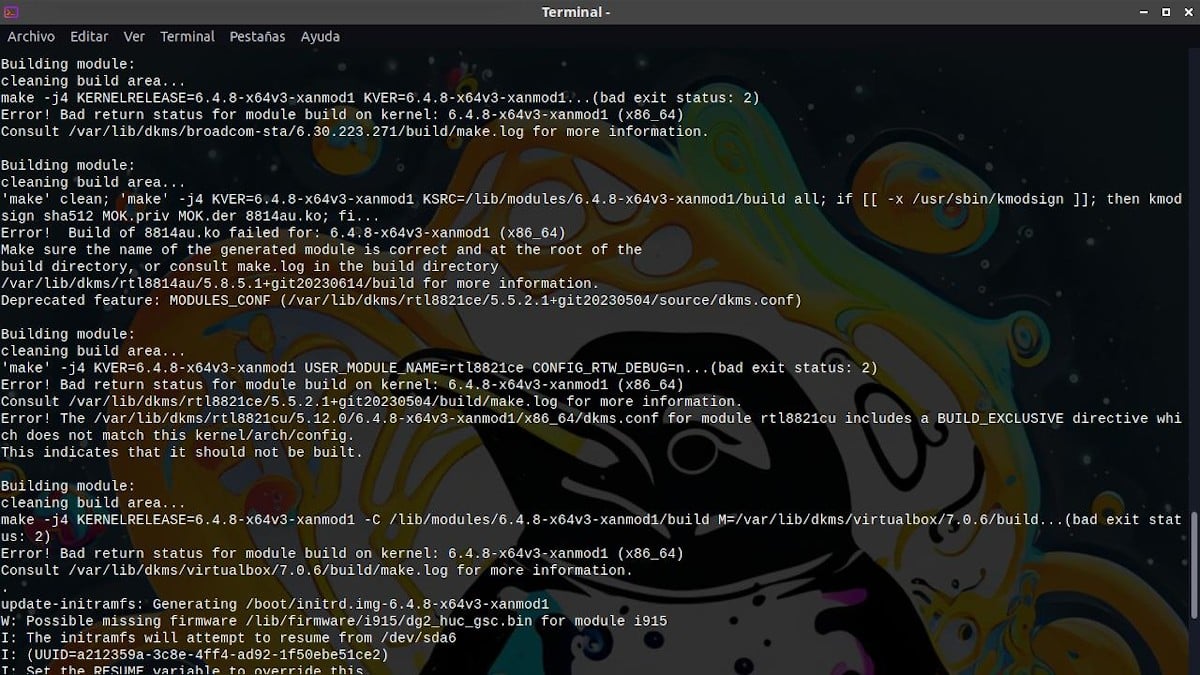Click the 'Possible missing firmware' warning line
The image size is (1200, 675).
click(333, 621)
